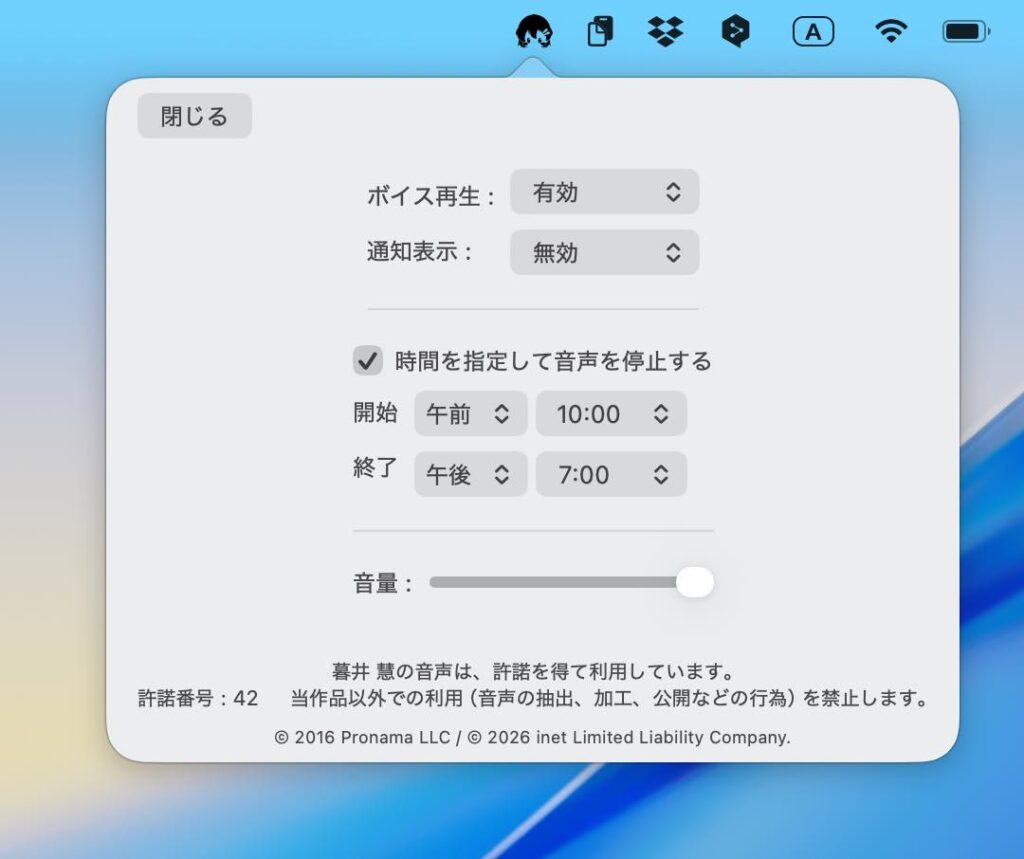Click the 暮井 慧の音声 license notice text
This screenshot has height=859, width=1024.
coord(533,671)
